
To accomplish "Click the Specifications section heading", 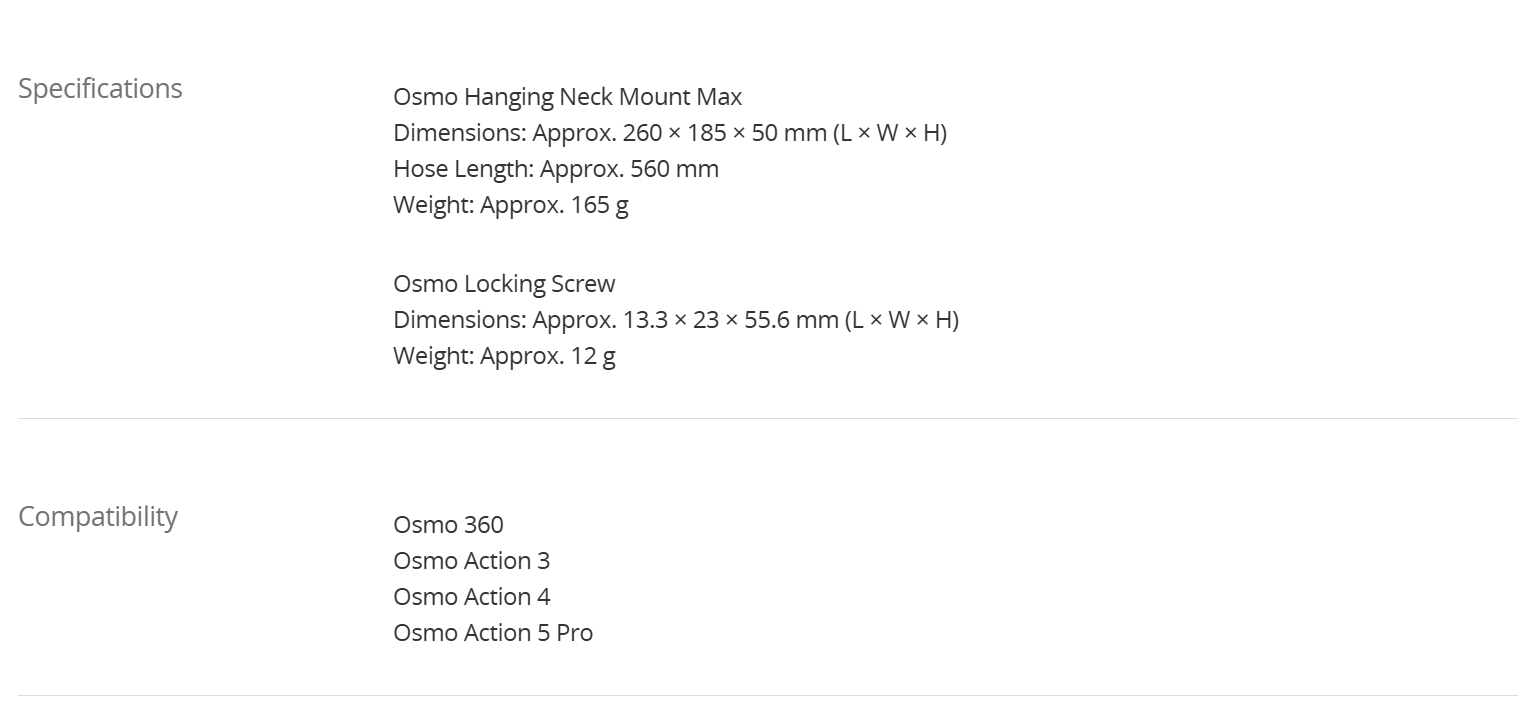I will click(100, 89).
